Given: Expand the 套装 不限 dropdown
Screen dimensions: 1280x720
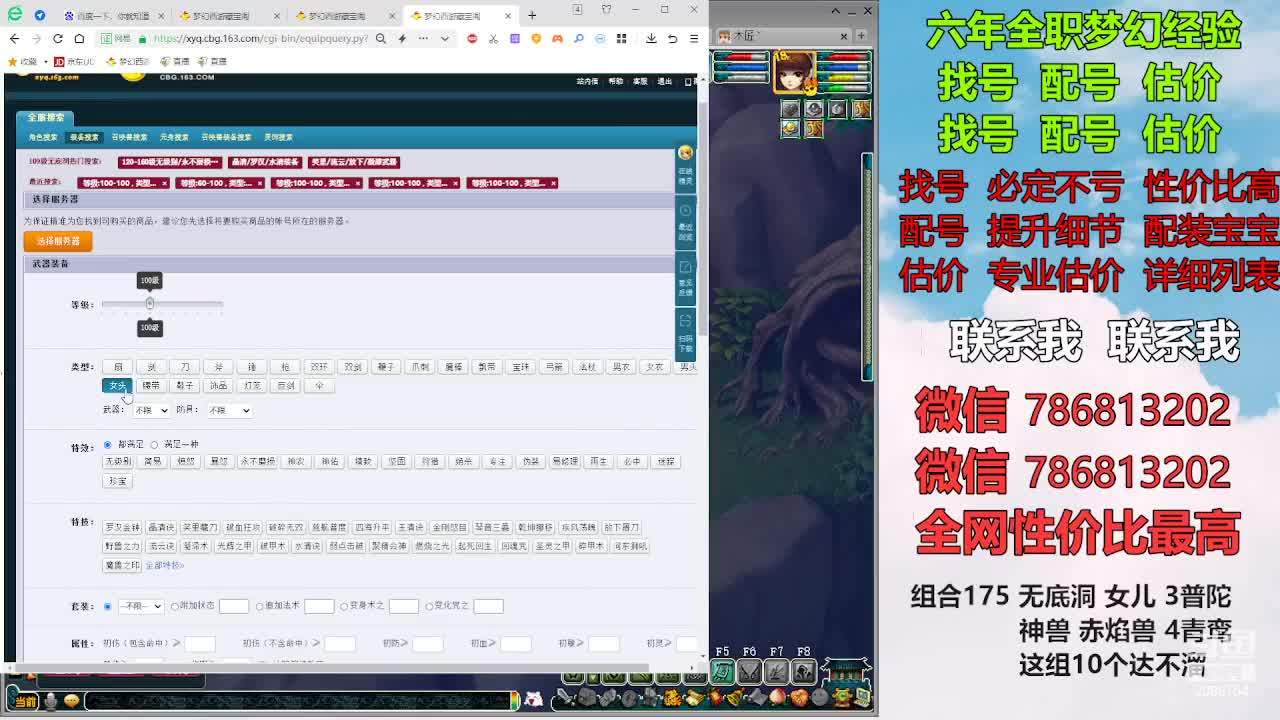Looking at the screenshot, I should [x=140, y=606].
